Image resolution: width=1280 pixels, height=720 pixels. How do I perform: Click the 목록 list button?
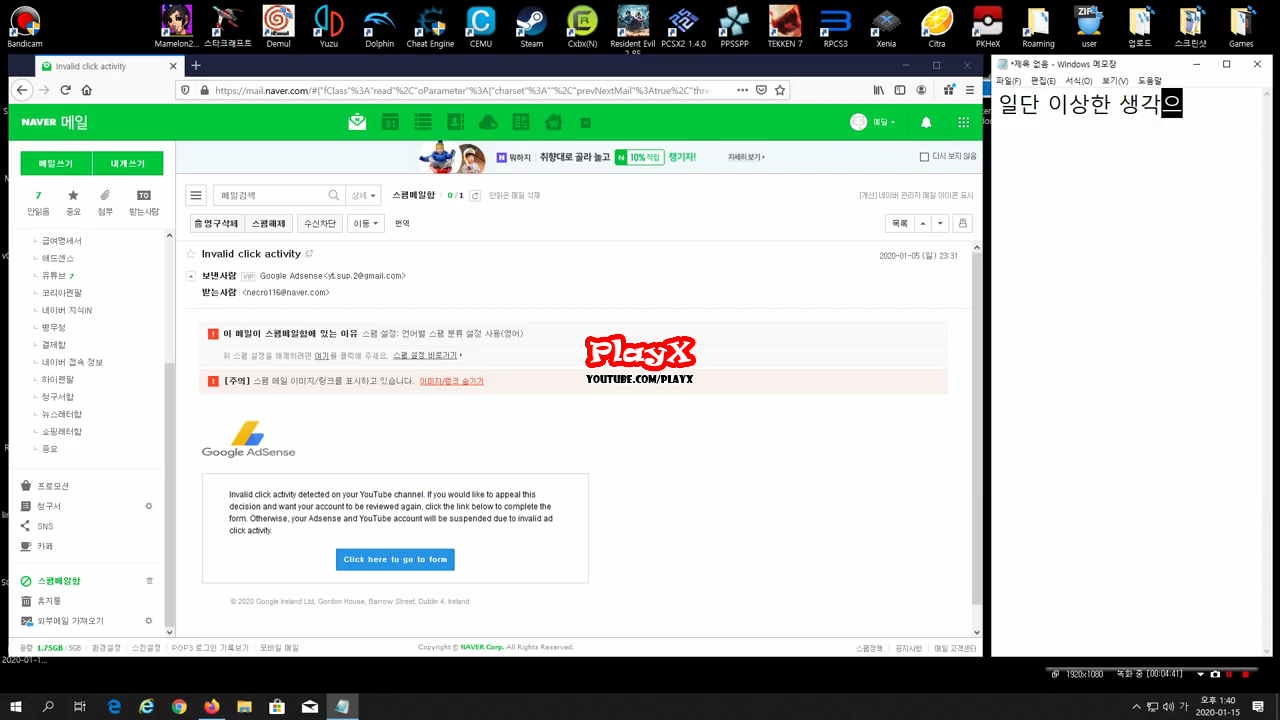click(x=900, y=223)
